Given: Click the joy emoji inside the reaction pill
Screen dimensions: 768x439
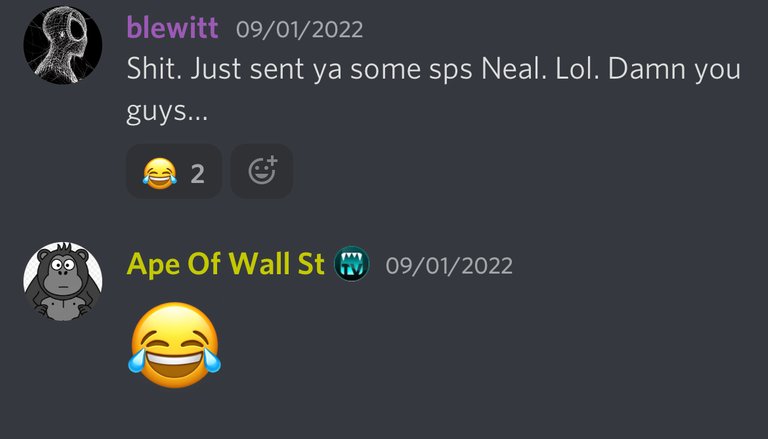Looking at the screenshot, I should click(160, 173).
